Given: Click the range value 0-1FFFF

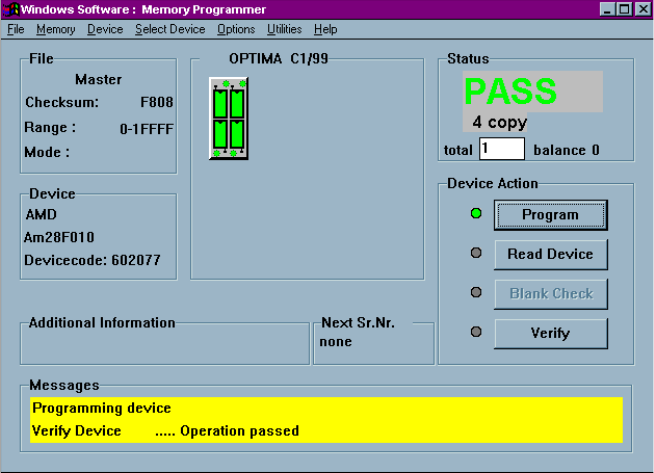Looking at the screenshot, I should click(x=146, y=129).
